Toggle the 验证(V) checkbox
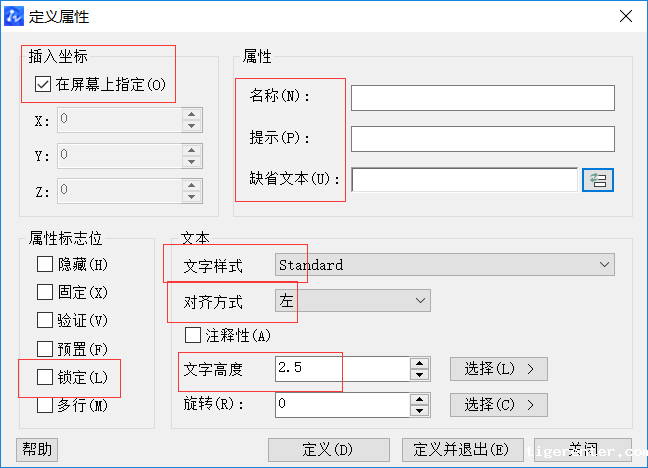Image resolution: width=648 pixels, height=468 pixels. coord(45,321)
